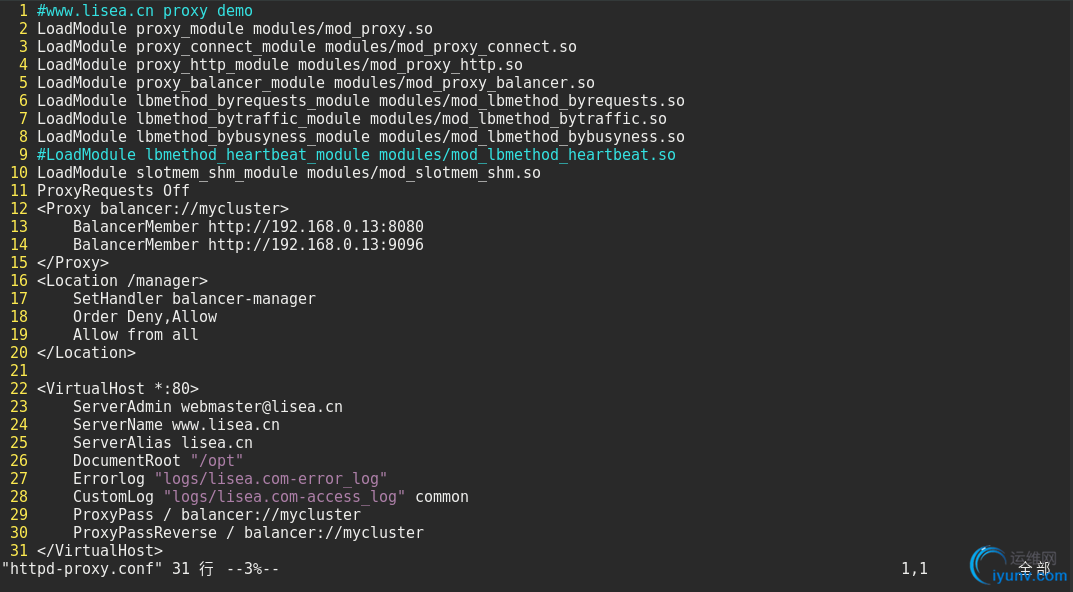Click the ServerAdmin webmaster@lisea.cn email
Image resolution: width=1073 pixels, height=592 pixels.
tap(261, 407)
